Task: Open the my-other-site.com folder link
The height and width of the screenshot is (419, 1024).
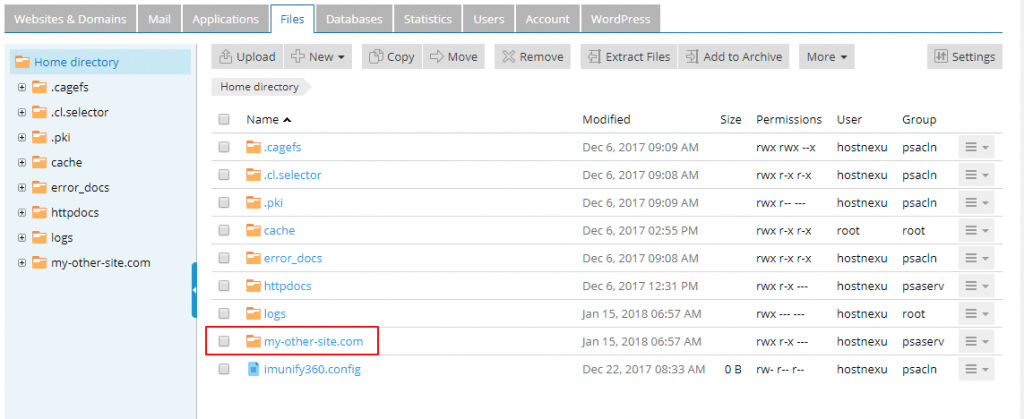Action: tap(320, 342)
